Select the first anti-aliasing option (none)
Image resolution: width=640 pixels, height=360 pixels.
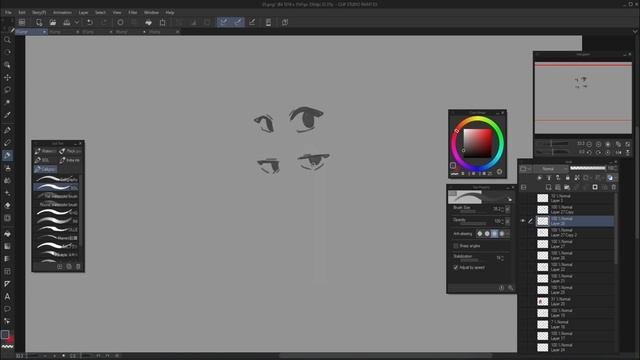click(x=480, y=234)
